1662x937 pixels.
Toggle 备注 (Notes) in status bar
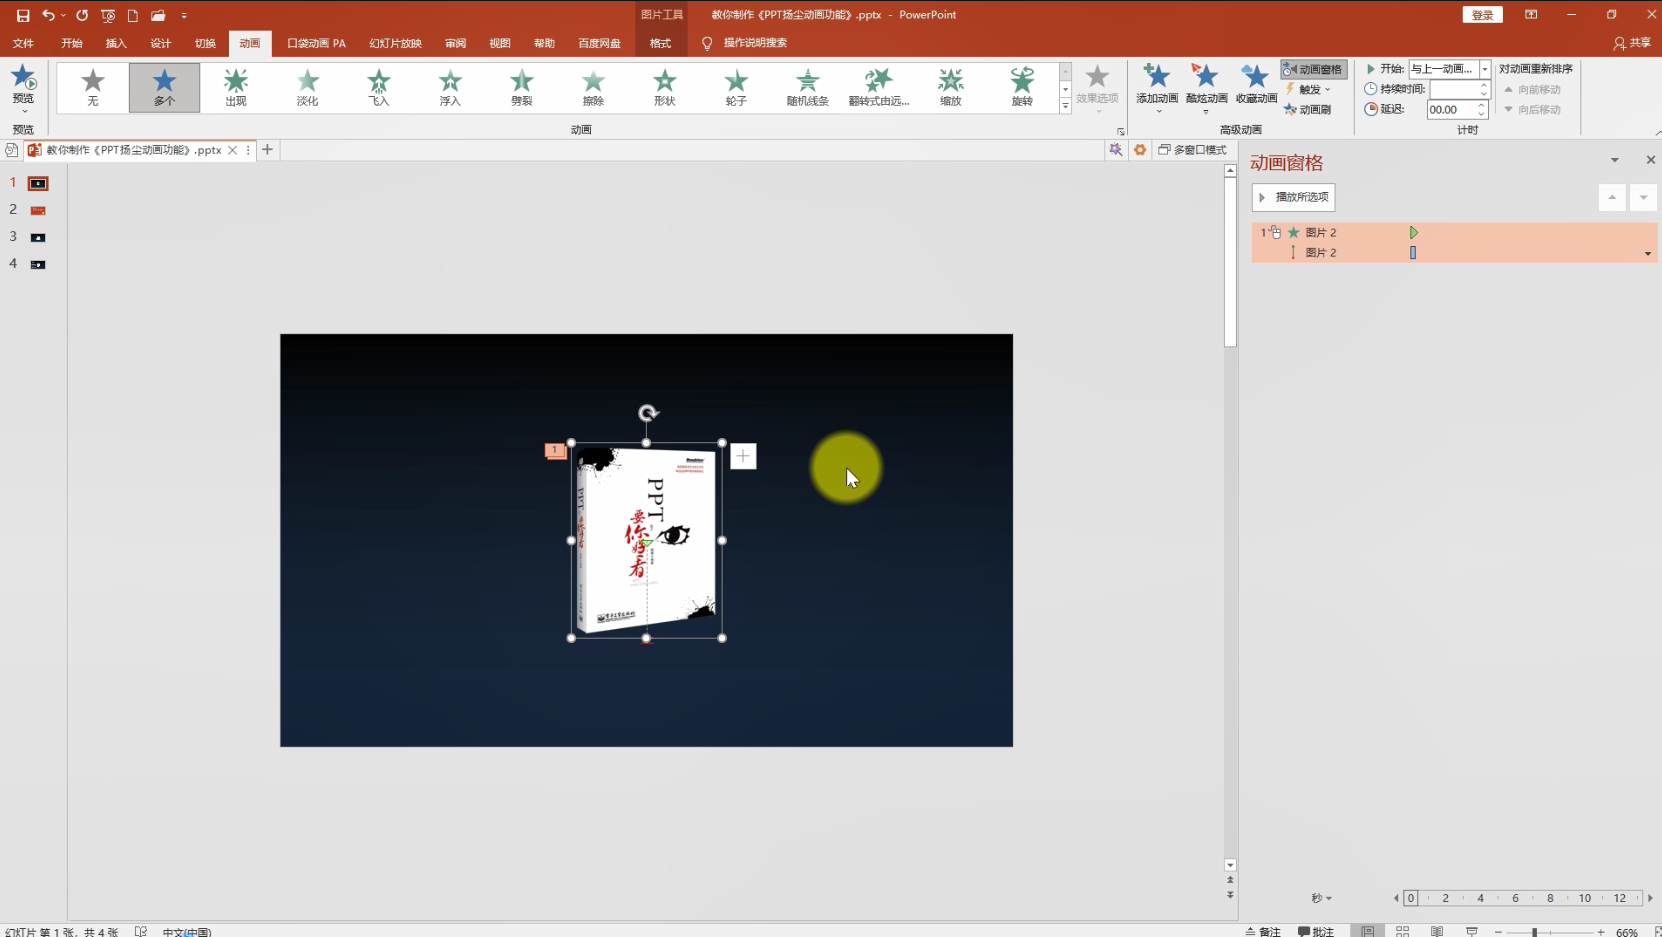[1263, 931]
